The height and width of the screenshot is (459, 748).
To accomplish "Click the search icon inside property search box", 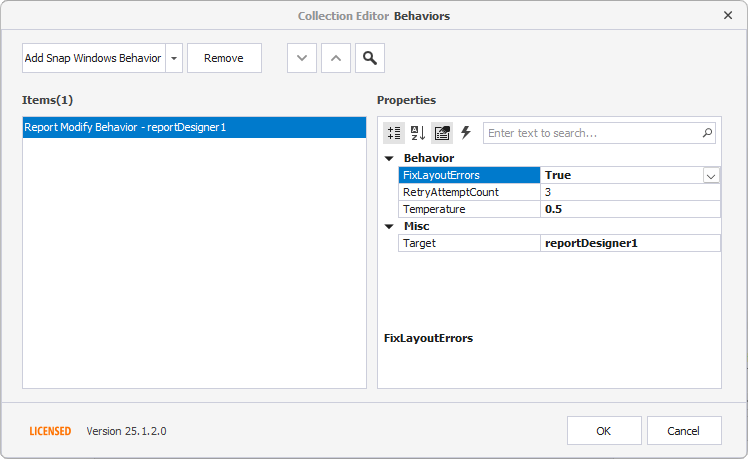I will coord(707,133).
